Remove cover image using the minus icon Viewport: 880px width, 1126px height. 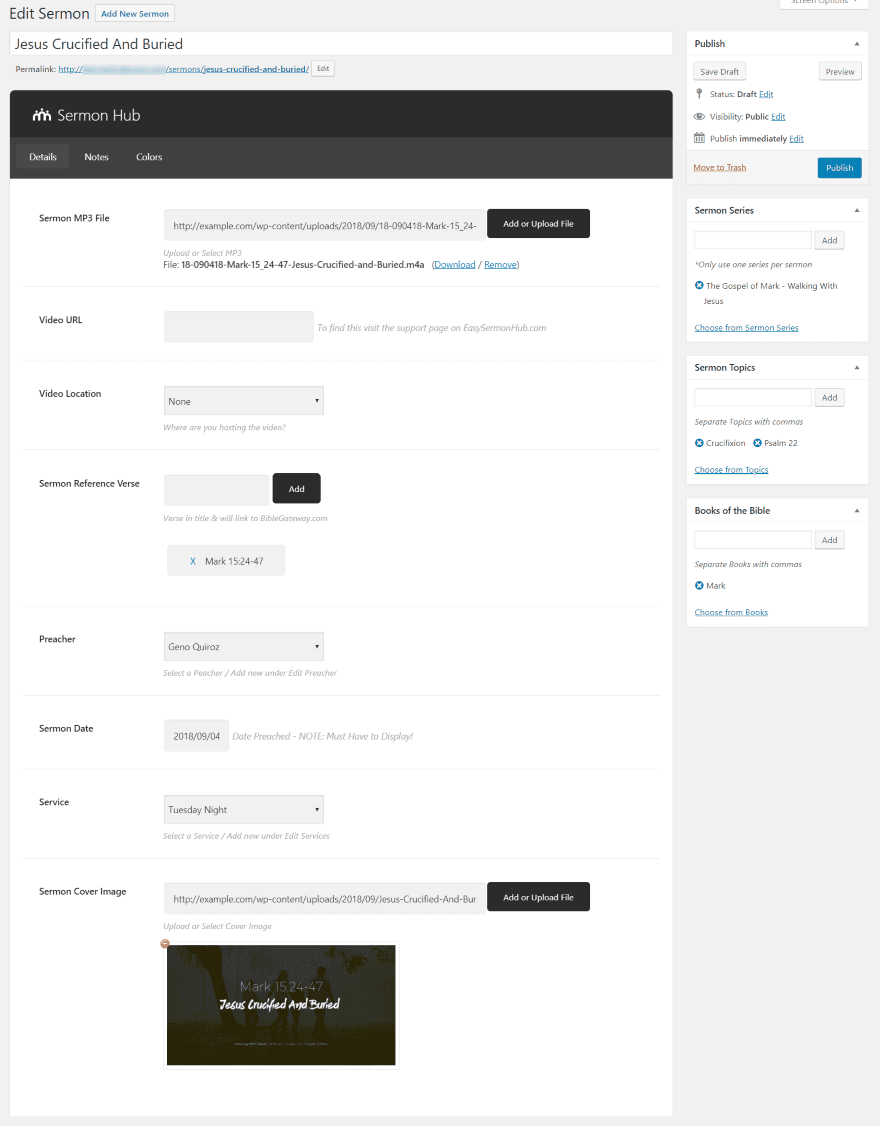pyautogui.click(x=165, y=944)
